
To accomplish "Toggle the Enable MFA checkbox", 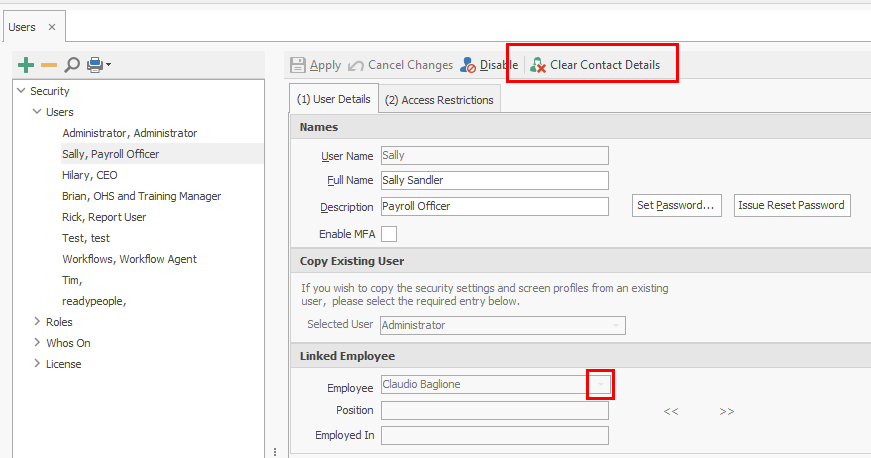I will pyautogui.click(x=389, y=234).
